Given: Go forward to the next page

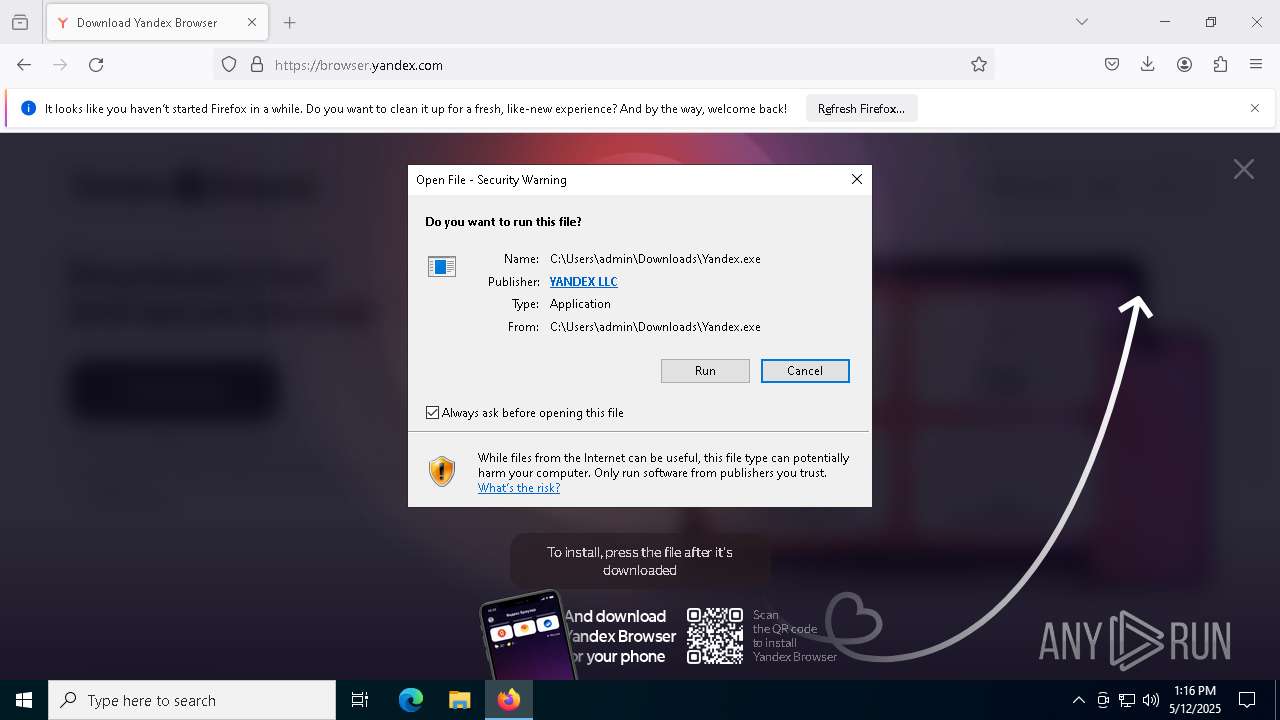Looking at the screenshot, I should (x=60, y=65).
